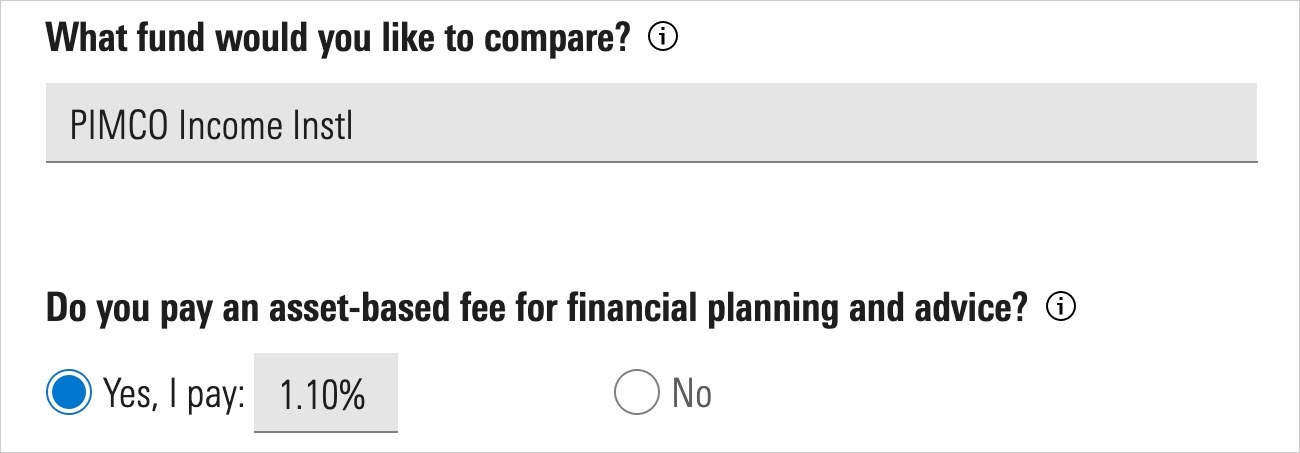
Task: Place cursor after "Instl" in fund field
Action: 357,126
